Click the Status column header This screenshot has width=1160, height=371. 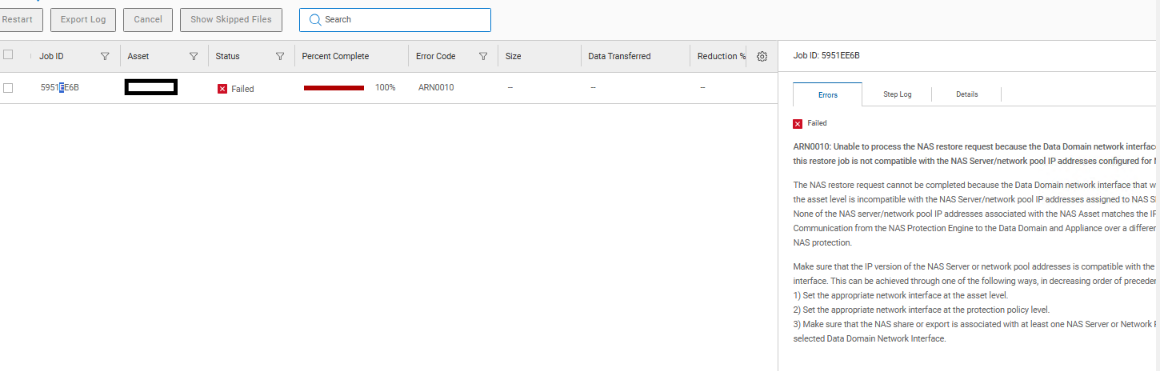227,56
